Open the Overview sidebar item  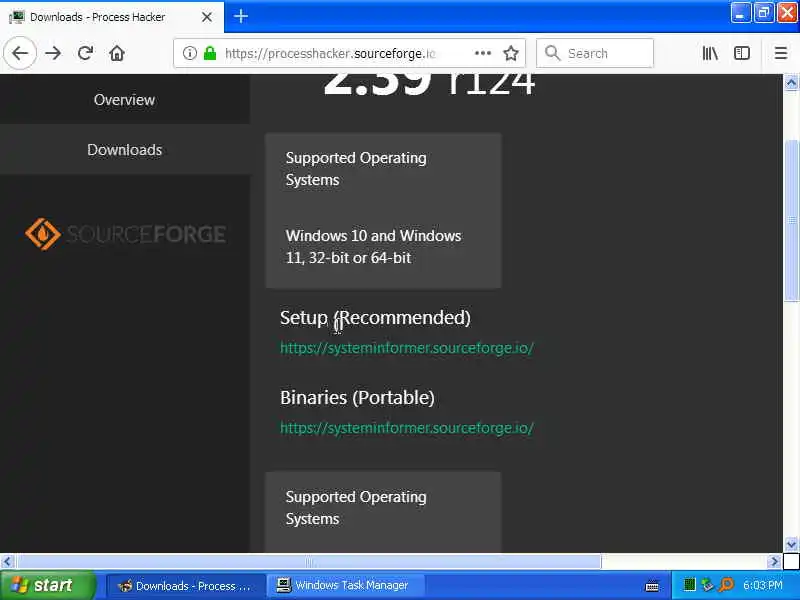point(124,99)
